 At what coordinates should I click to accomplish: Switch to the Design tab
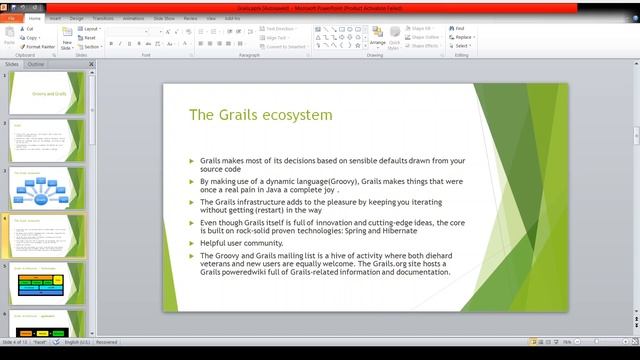(76, 19)
